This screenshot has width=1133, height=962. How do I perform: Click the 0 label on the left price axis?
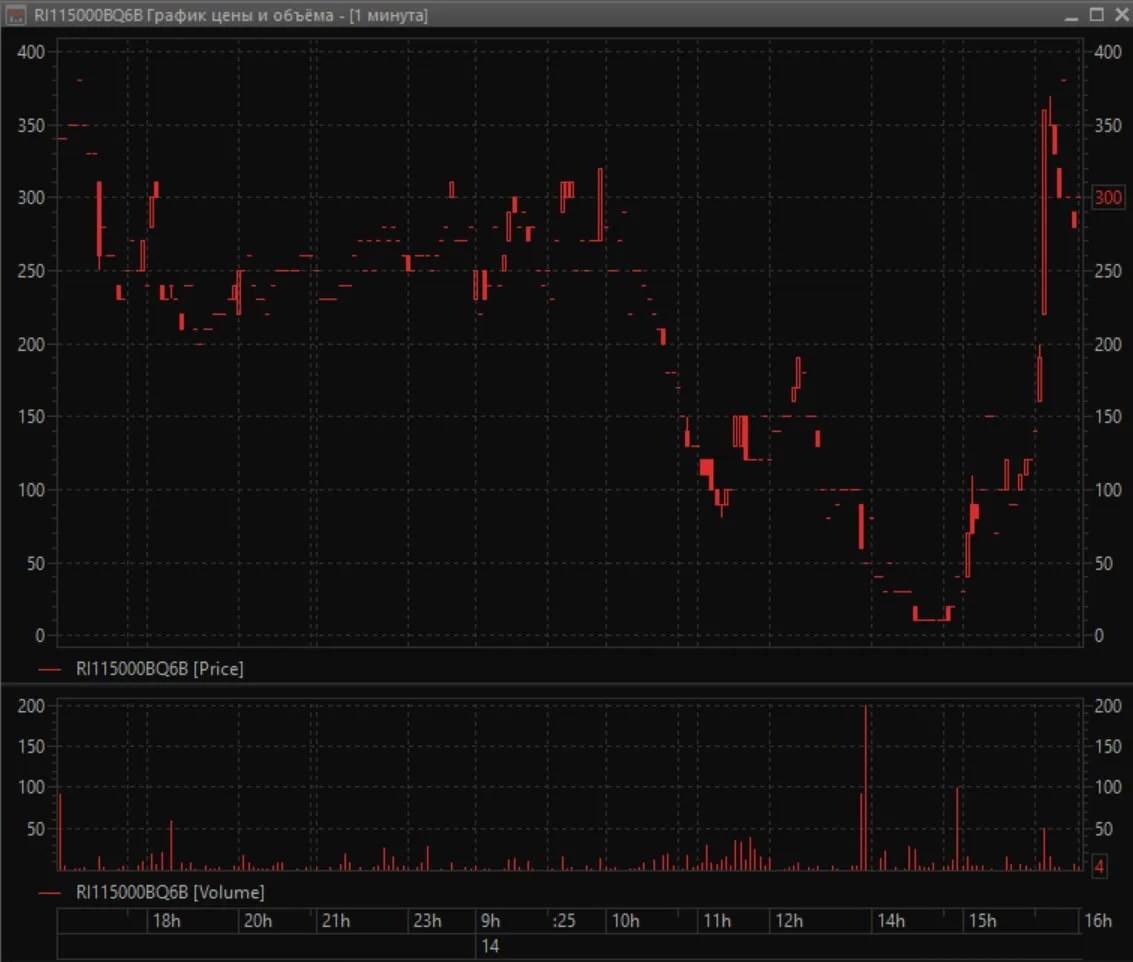click(40, 636)
